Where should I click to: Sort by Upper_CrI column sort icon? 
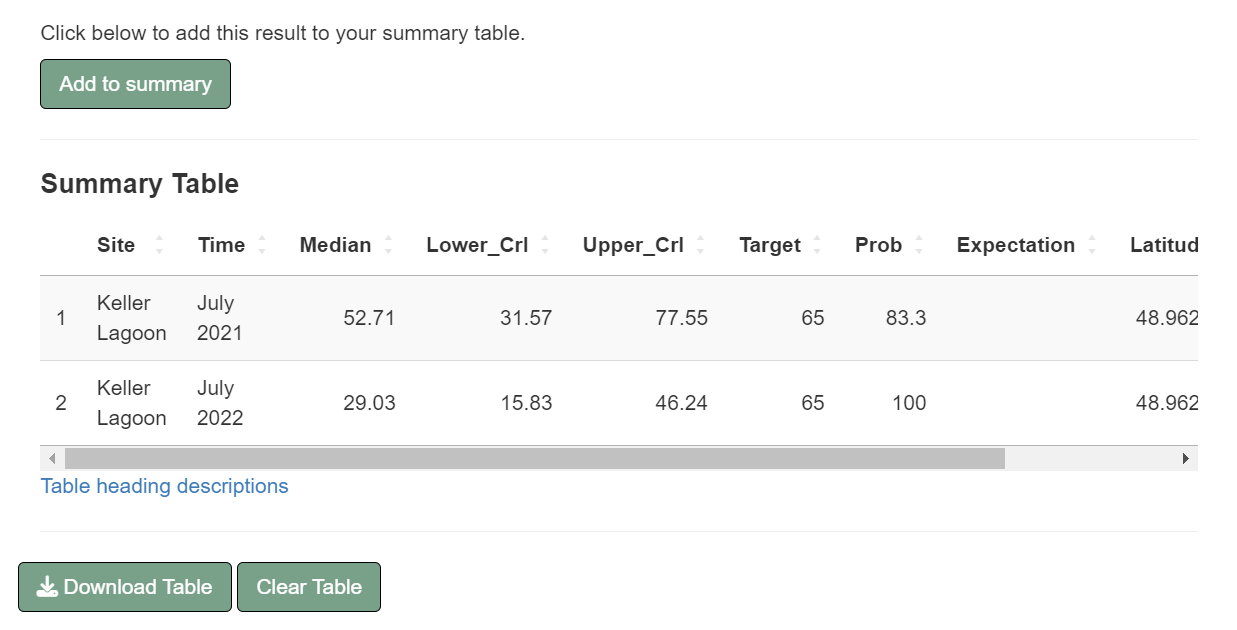(x=700, y=245)
